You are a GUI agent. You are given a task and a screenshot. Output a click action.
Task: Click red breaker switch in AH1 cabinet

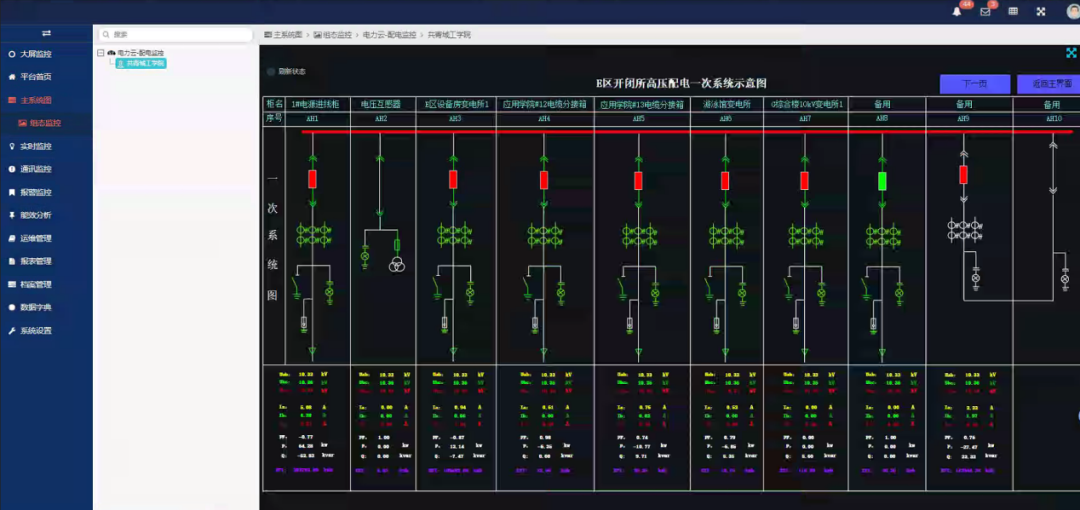click(313, 180)
